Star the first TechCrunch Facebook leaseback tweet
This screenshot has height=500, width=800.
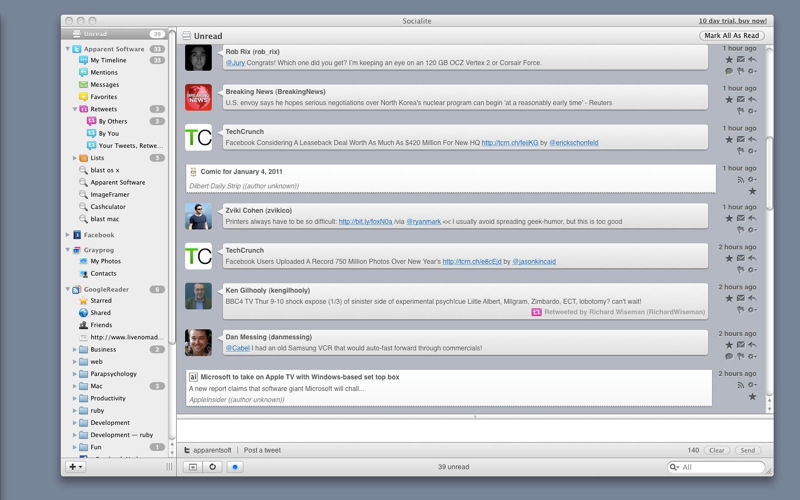point(729,139)
